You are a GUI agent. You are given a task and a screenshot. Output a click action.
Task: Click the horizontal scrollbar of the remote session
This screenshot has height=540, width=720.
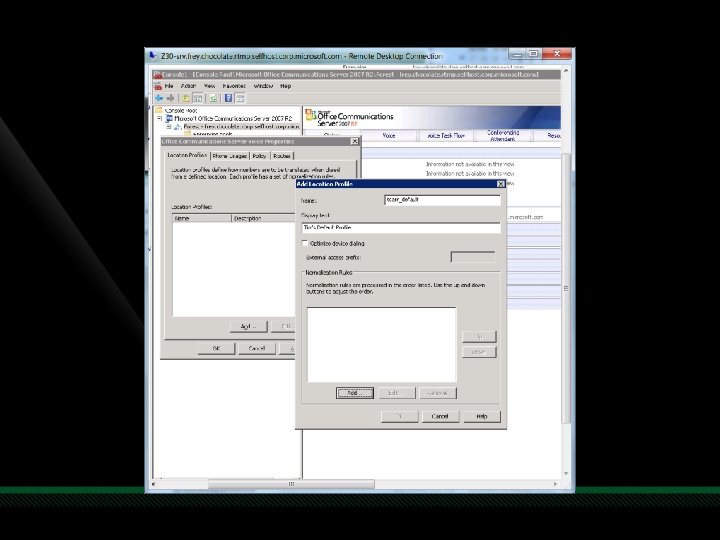(291, 484)
